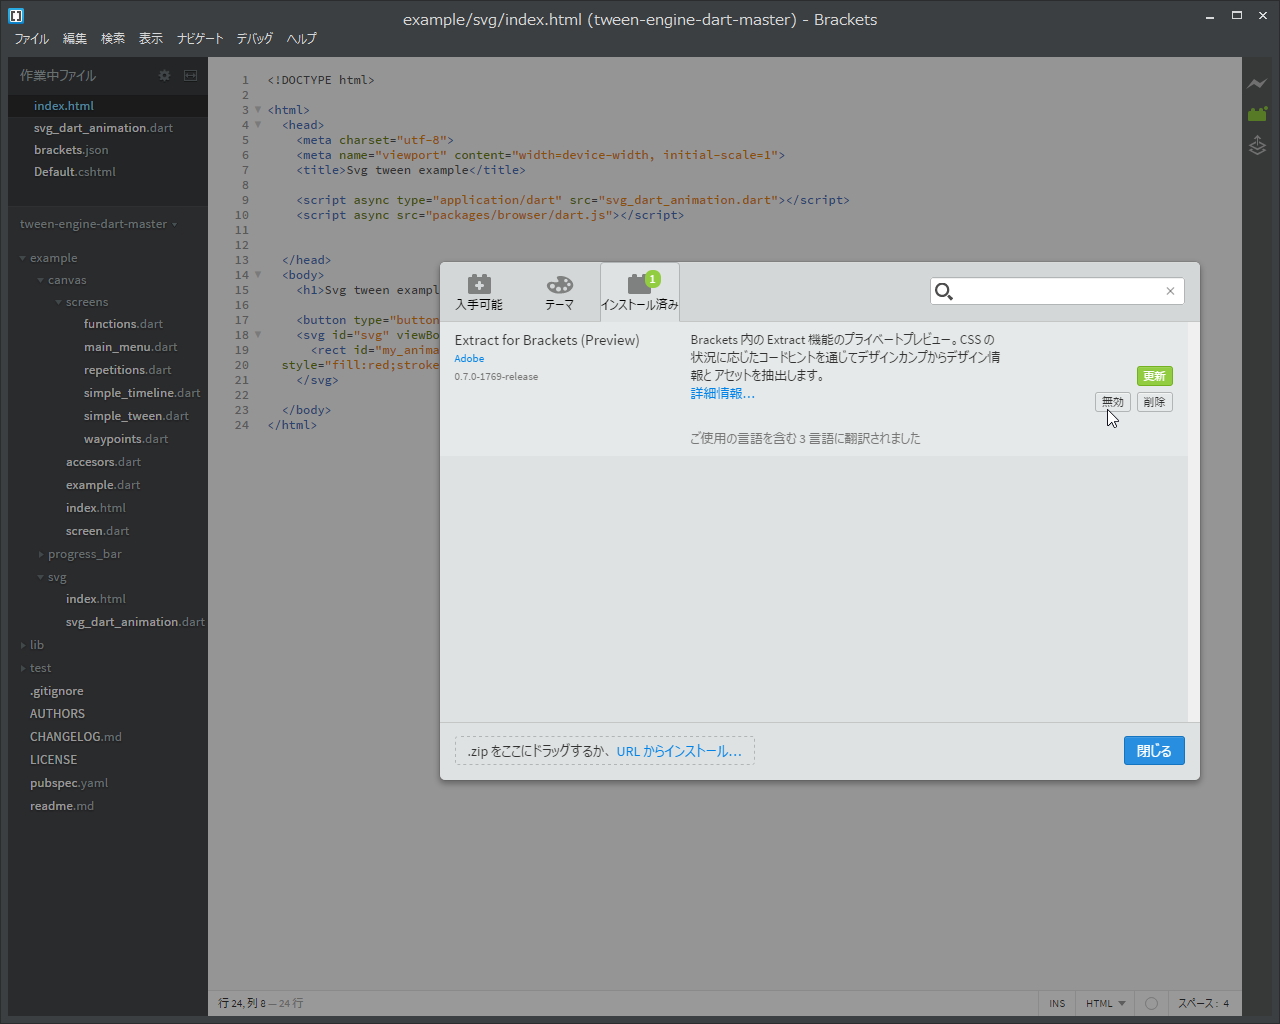Viewport: 1280px width, 1024px height.
Task: Open accesors.dart in file tree
Action: (x=103, y=462)
